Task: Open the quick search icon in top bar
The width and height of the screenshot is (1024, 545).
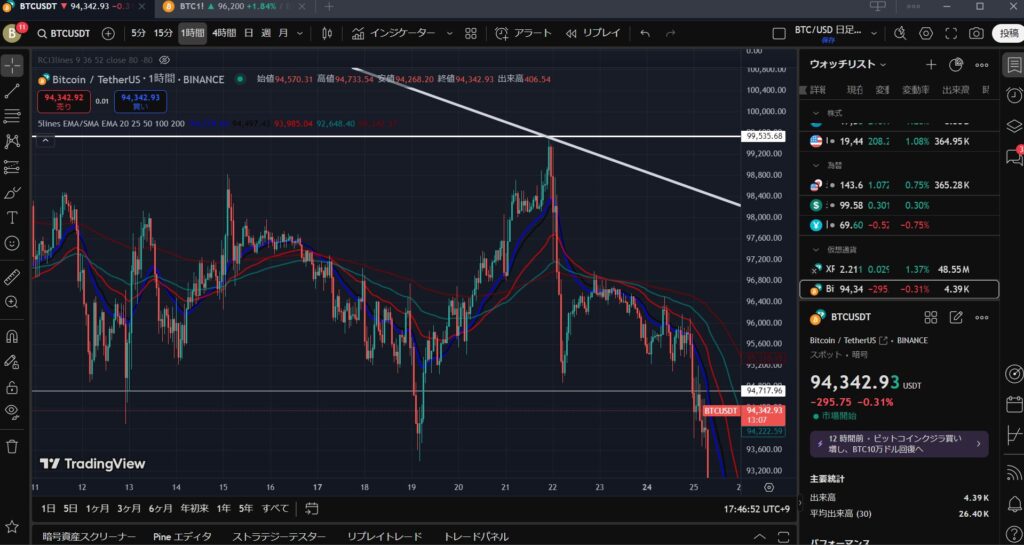Action: point(901,33)
